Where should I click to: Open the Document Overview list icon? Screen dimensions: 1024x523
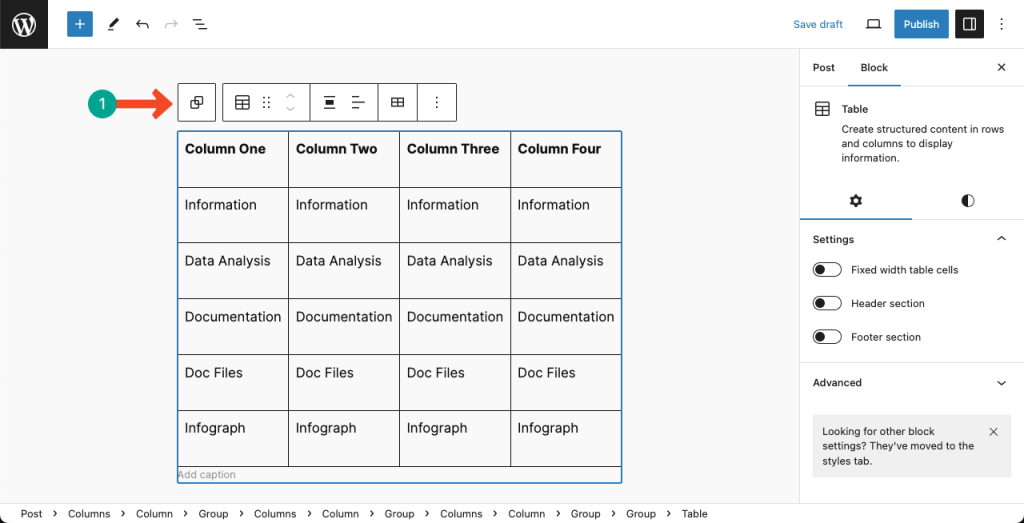coord(200,24)
